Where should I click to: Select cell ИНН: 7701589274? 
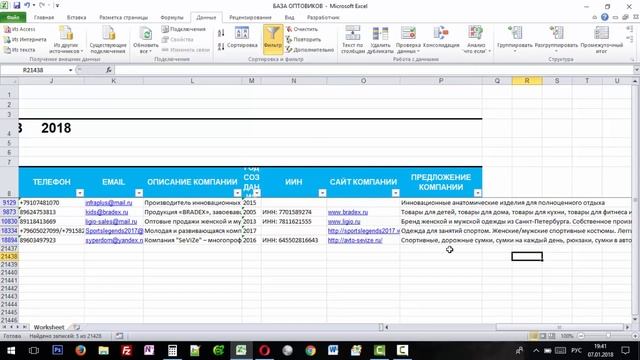pyautogui.click(x=294, y=212)
